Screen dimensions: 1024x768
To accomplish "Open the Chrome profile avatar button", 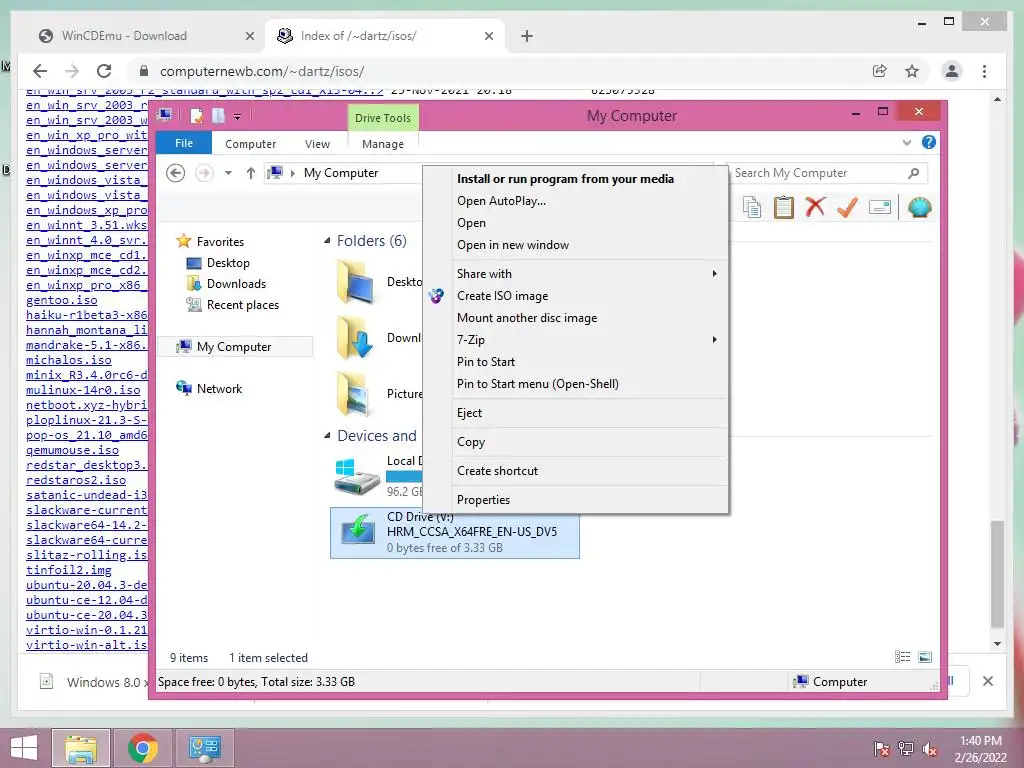I will 952,71.
